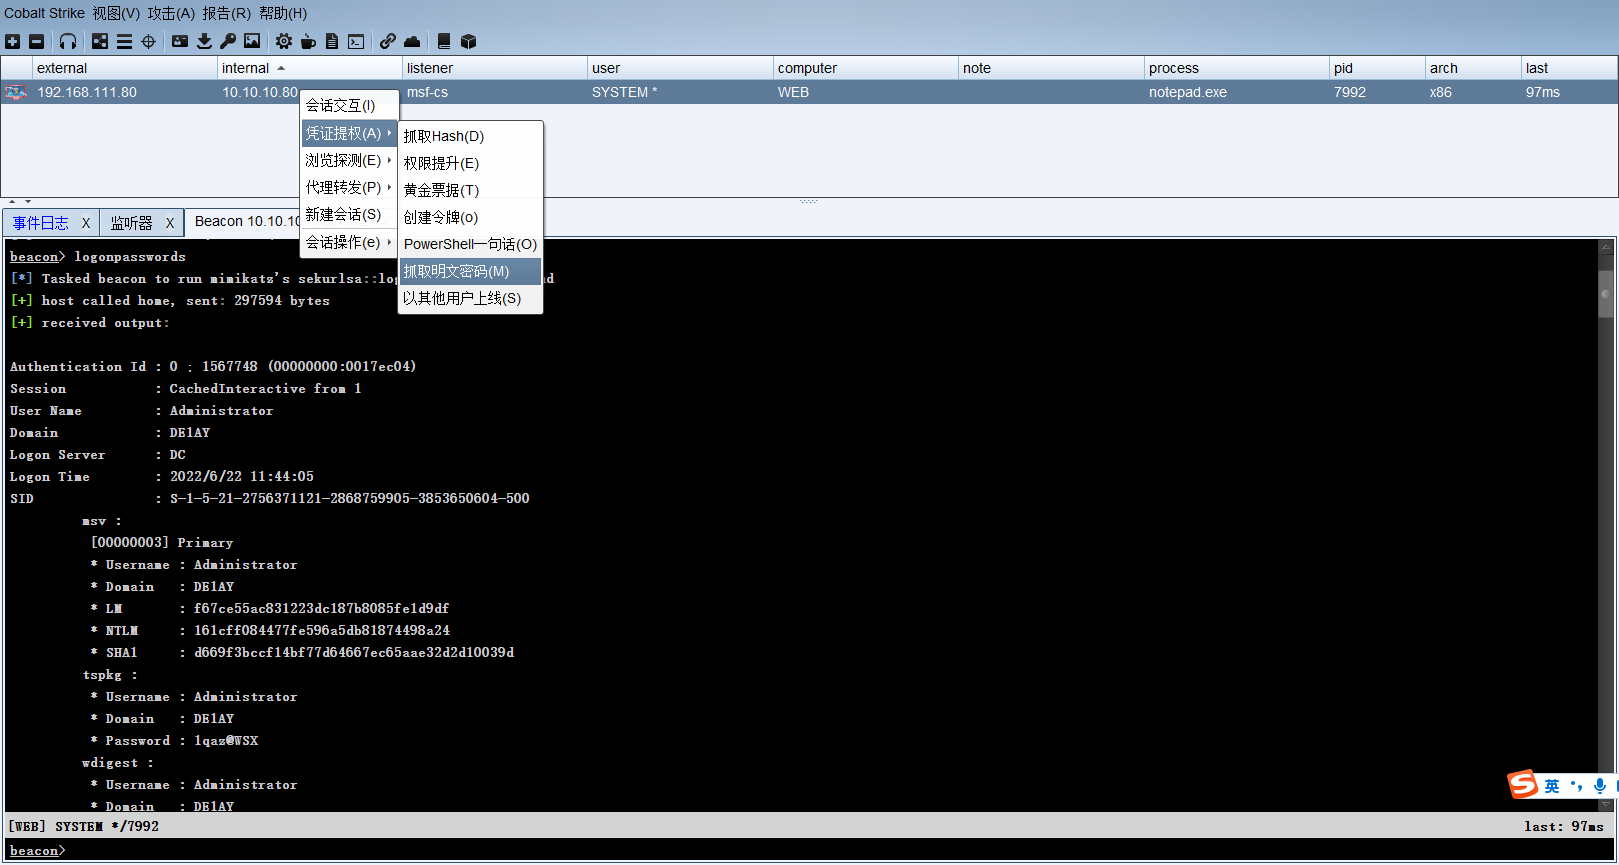The width and height of the screenshot is (1619, 865).
Task: Switch to the pivot graph view icon
Action: point(100,41)
